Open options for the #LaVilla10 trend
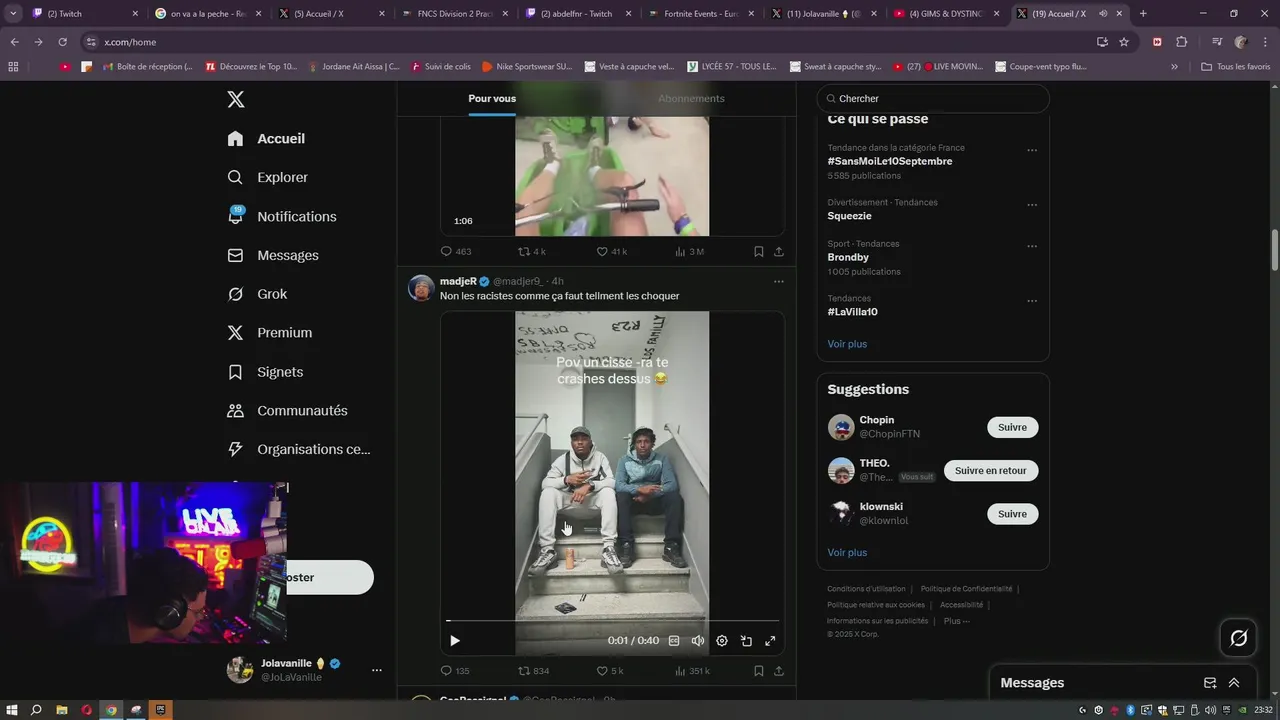The image size is (1280, 720). 1032,301
